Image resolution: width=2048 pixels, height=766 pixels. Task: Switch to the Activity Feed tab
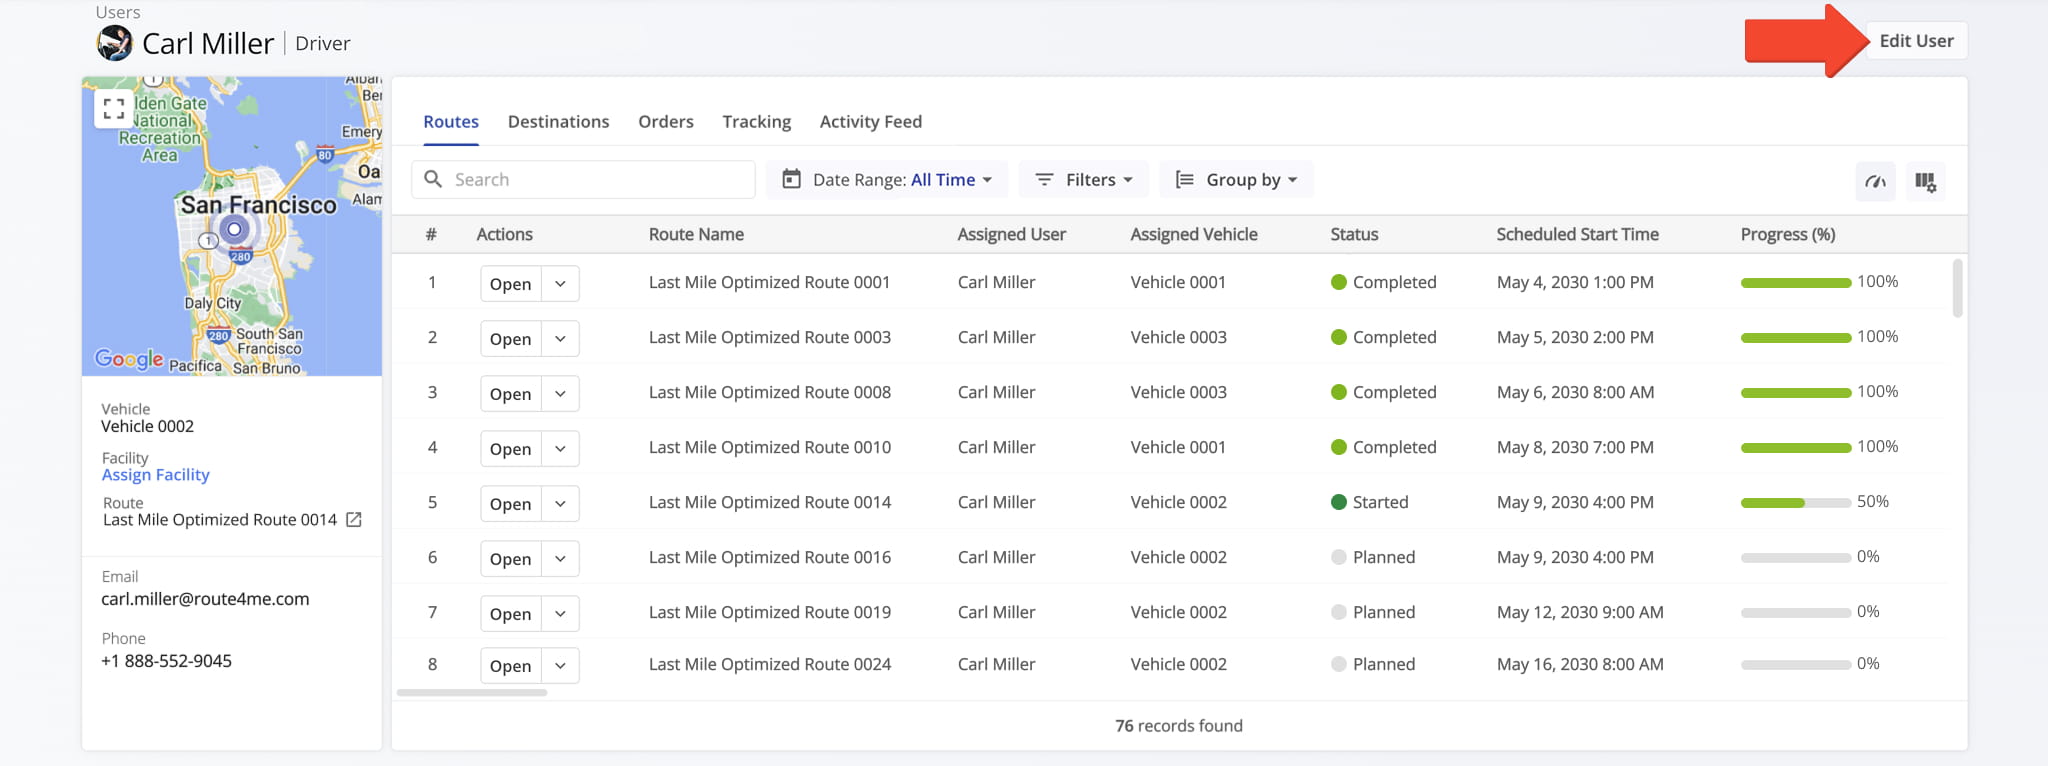click(x=870, y=122)
